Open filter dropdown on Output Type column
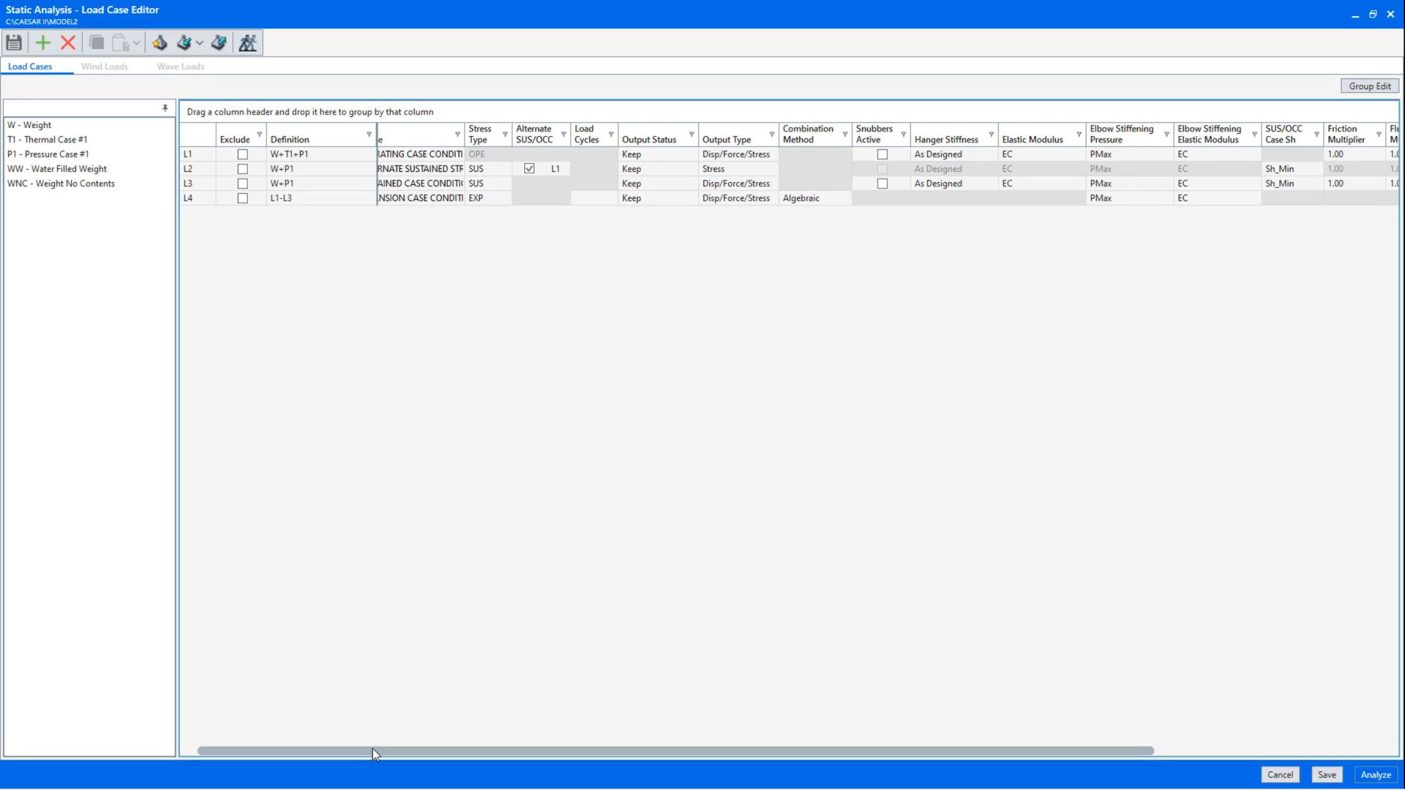 point(771,135)
